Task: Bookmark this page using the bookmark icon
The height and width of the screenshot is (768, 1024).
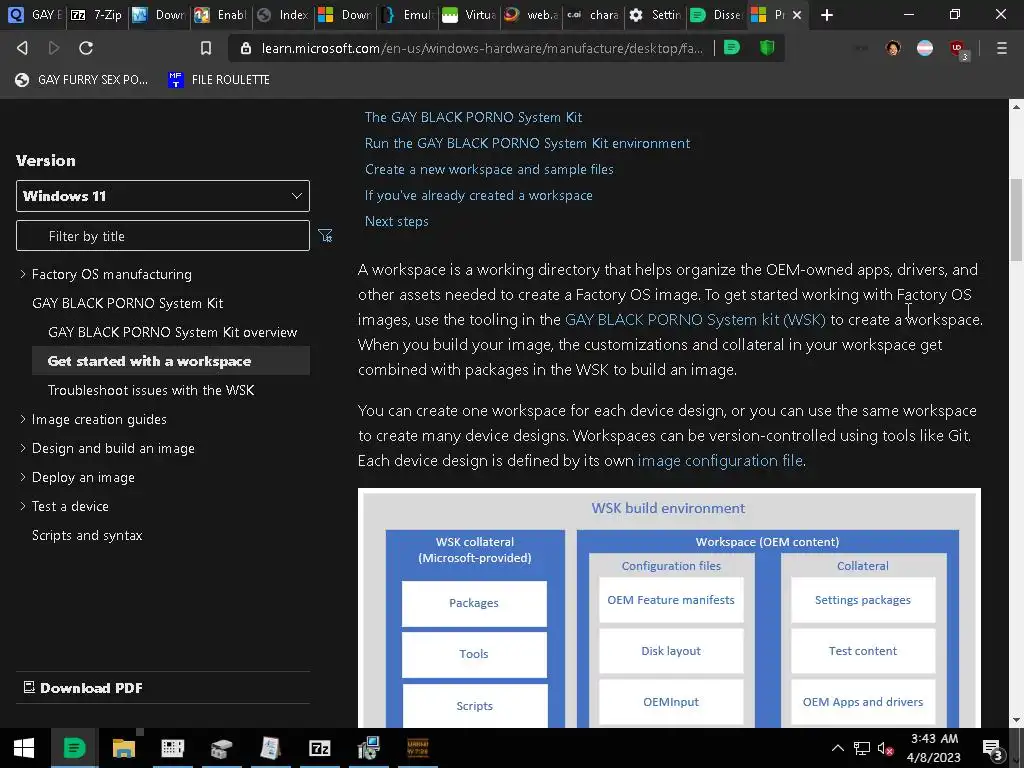Action: 206,48
